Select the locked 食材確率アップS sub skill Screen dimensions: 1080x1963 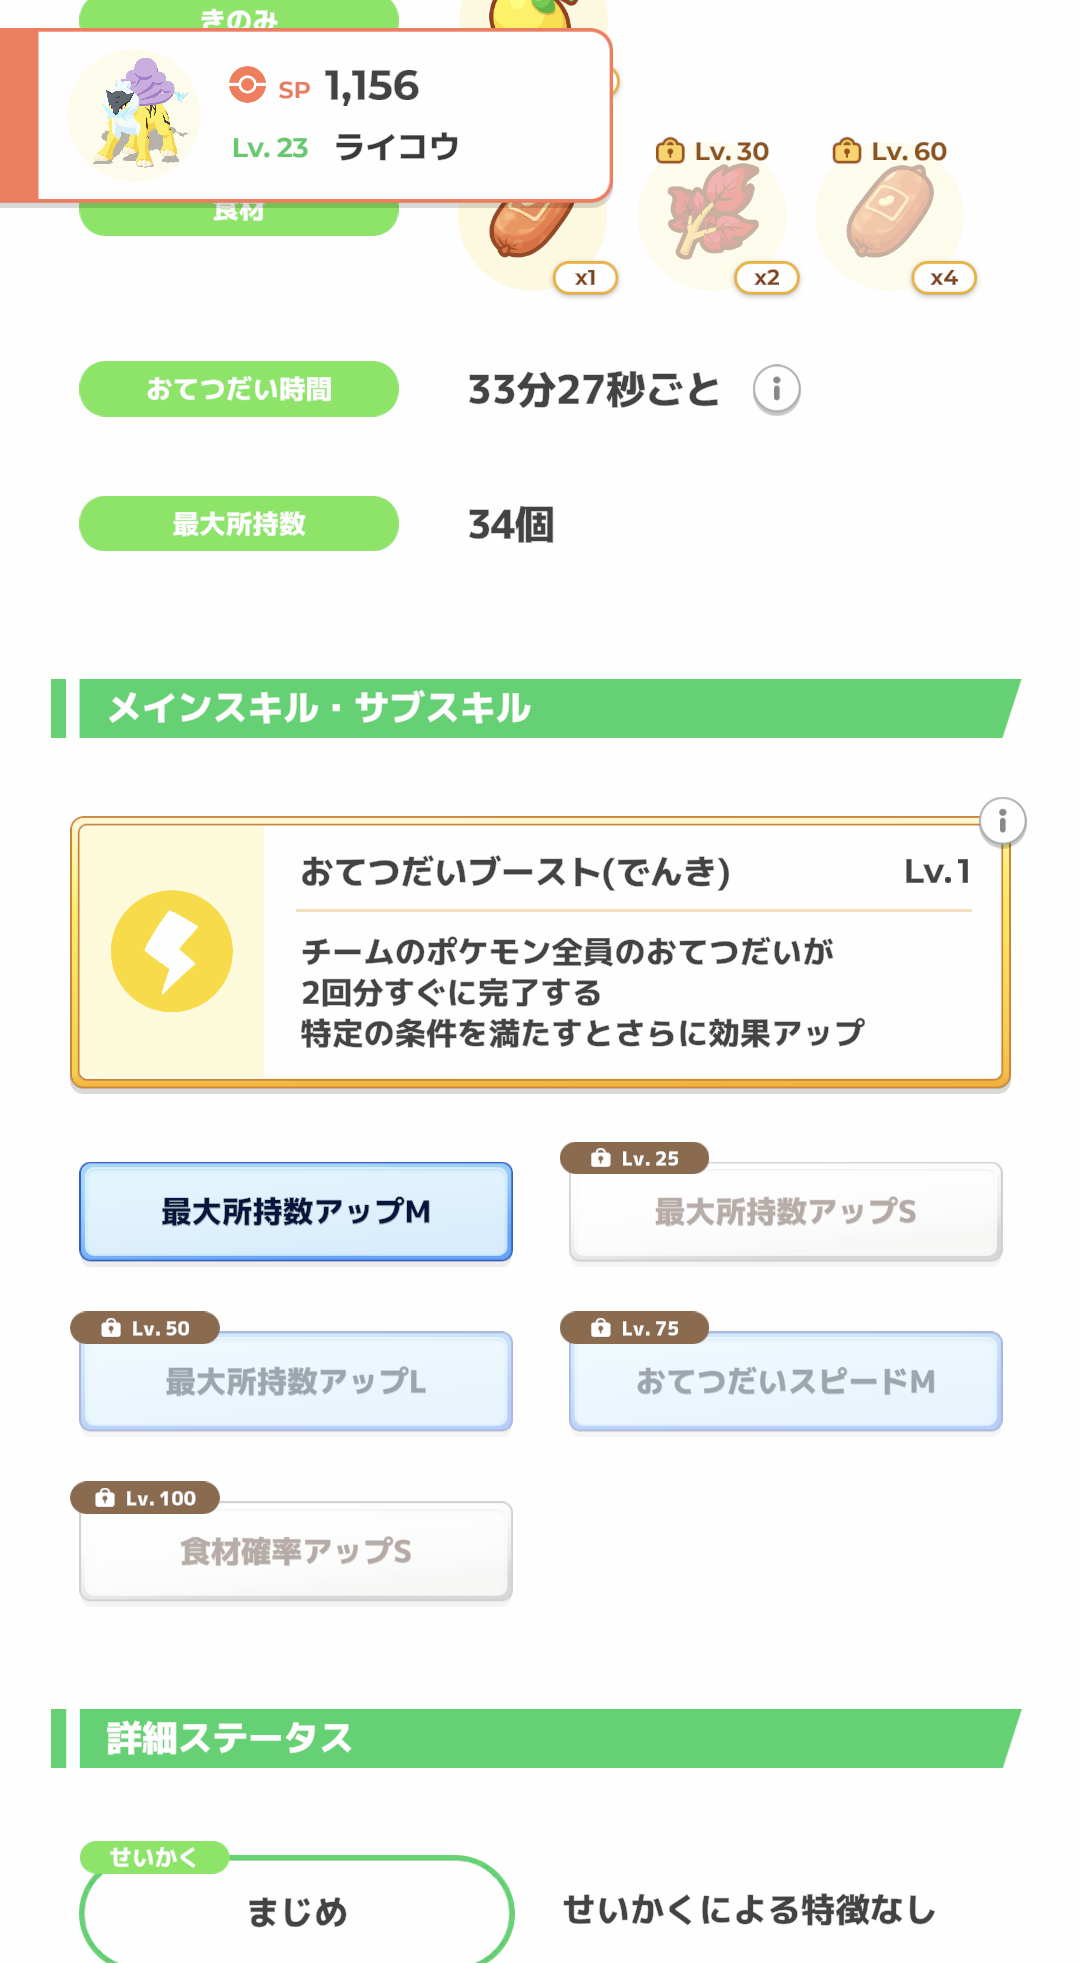pyautogui.click(x=296, y=1551)
